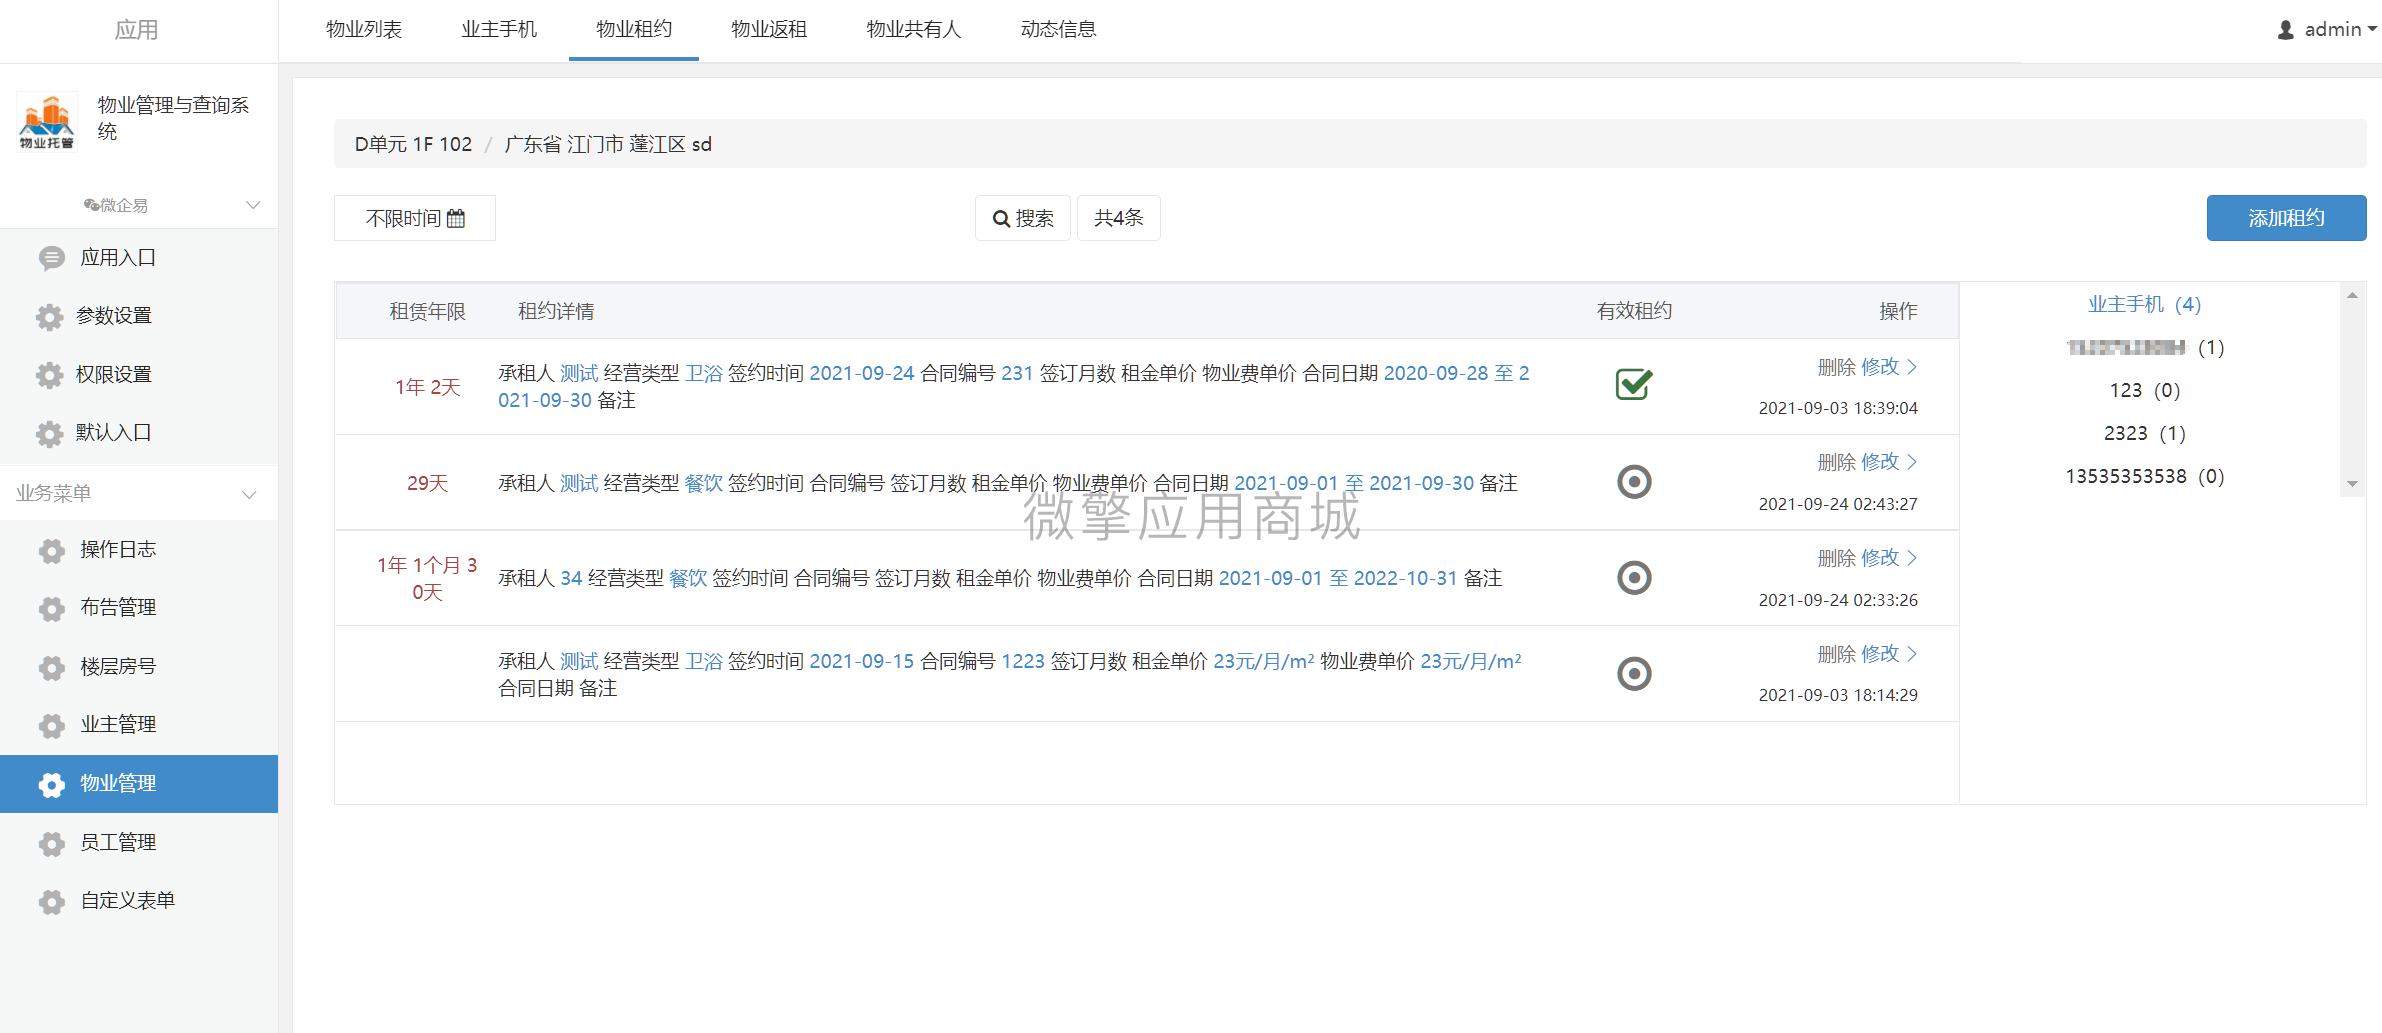This screenshot has height=1033, width=2382.
Task: Click the owner phone panel scroll down arrow
Action: click(2352, 484)
